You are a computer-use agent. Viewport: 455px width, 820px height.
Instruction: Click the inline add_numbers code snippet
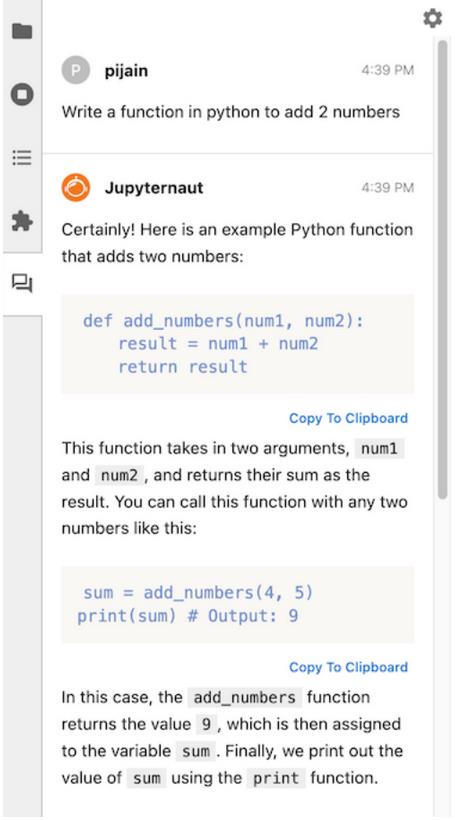tap(244, 698)
